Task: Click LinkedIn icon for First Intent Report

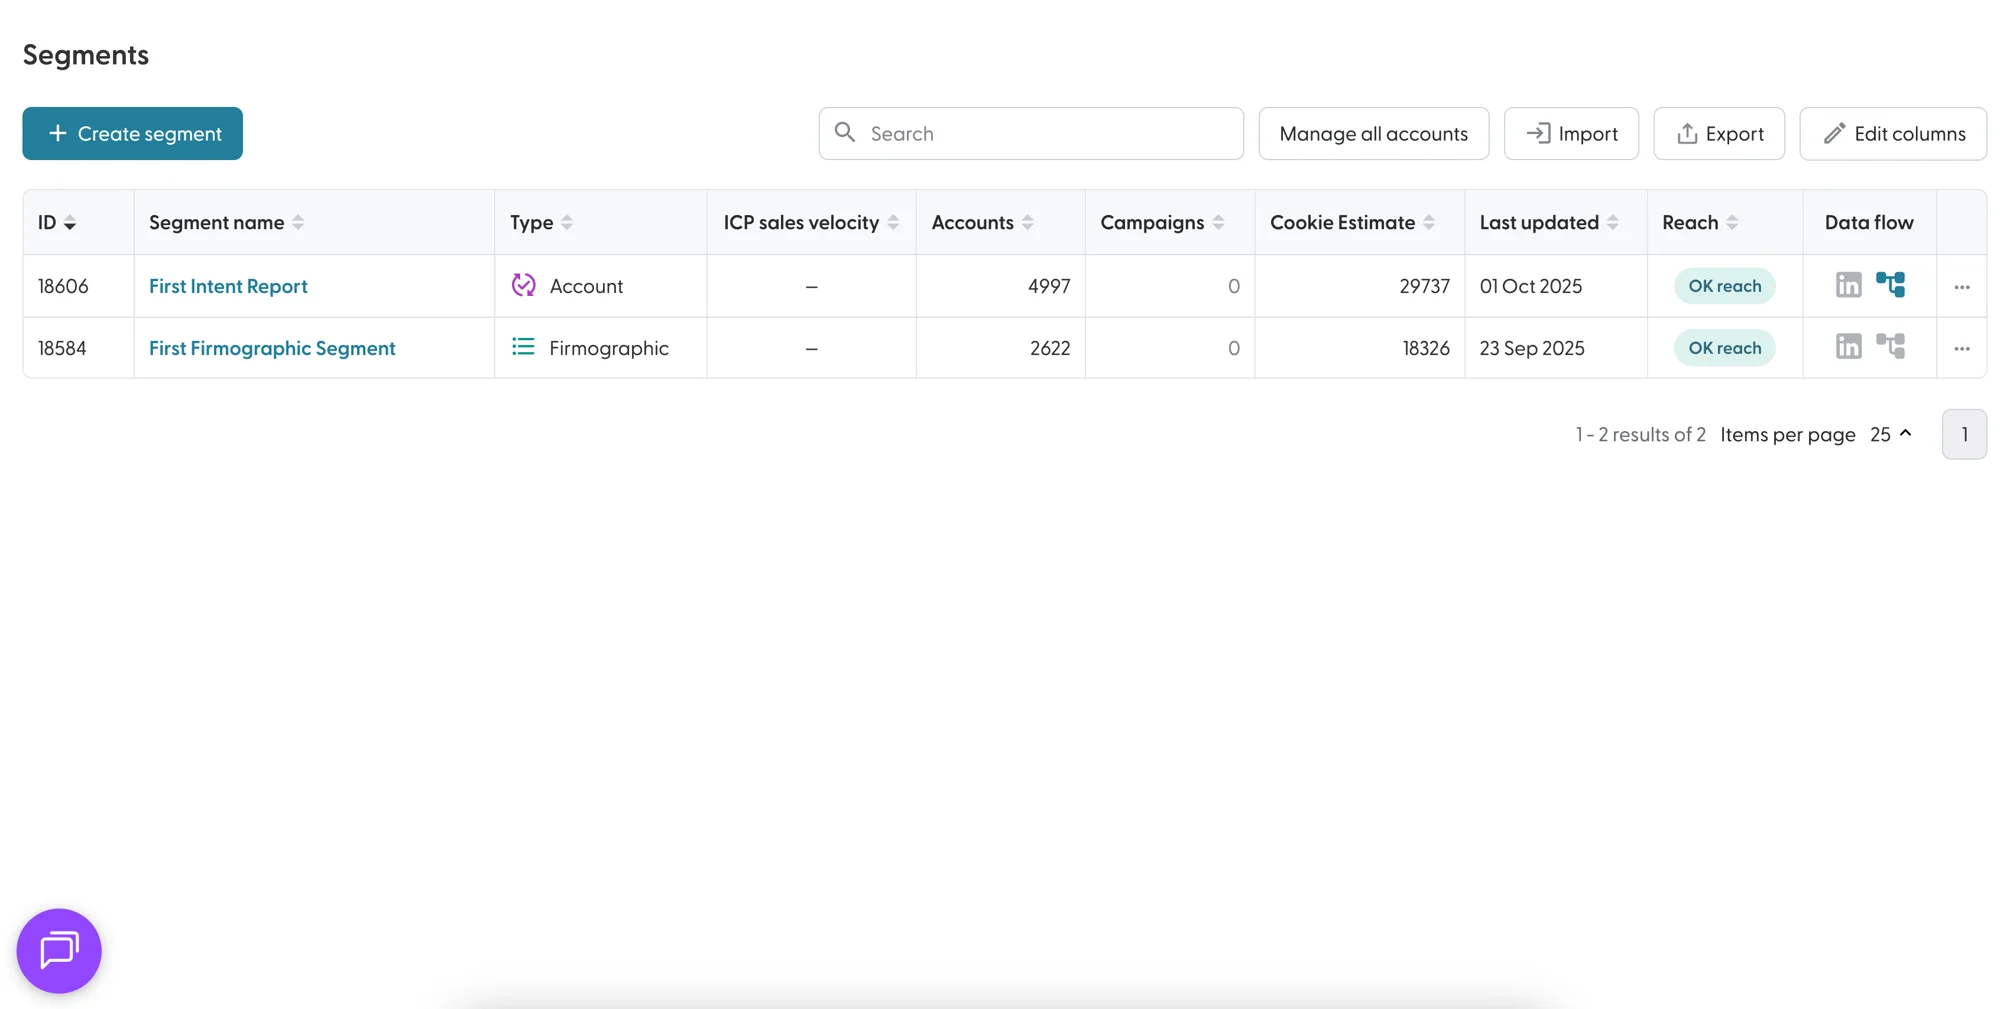Action: click(1848, 285)
